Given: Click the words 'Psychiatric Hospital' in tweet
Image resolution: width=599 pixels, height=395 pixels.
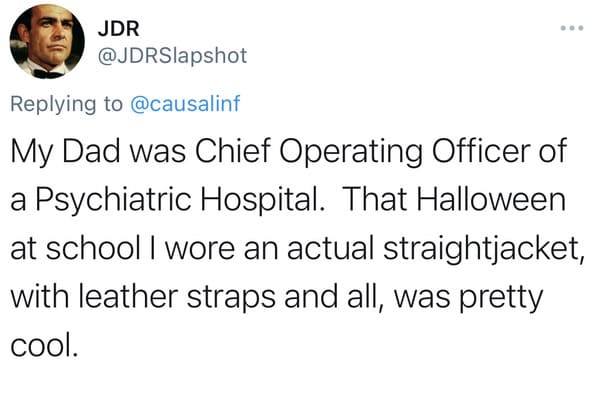Looking at the screenshot, I should (x=180, y=201).
